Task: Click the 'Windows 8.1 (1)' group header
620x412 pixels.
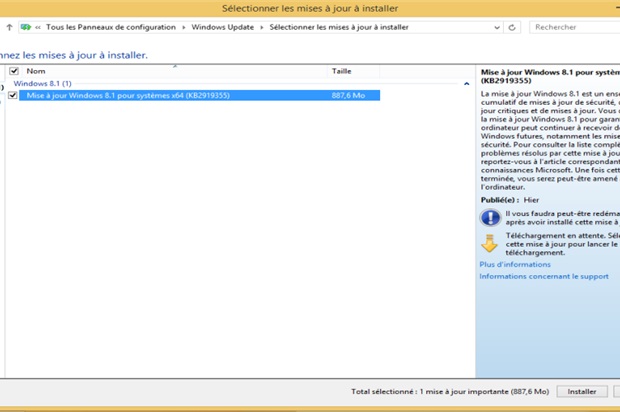Action: (x=42, y=83)
